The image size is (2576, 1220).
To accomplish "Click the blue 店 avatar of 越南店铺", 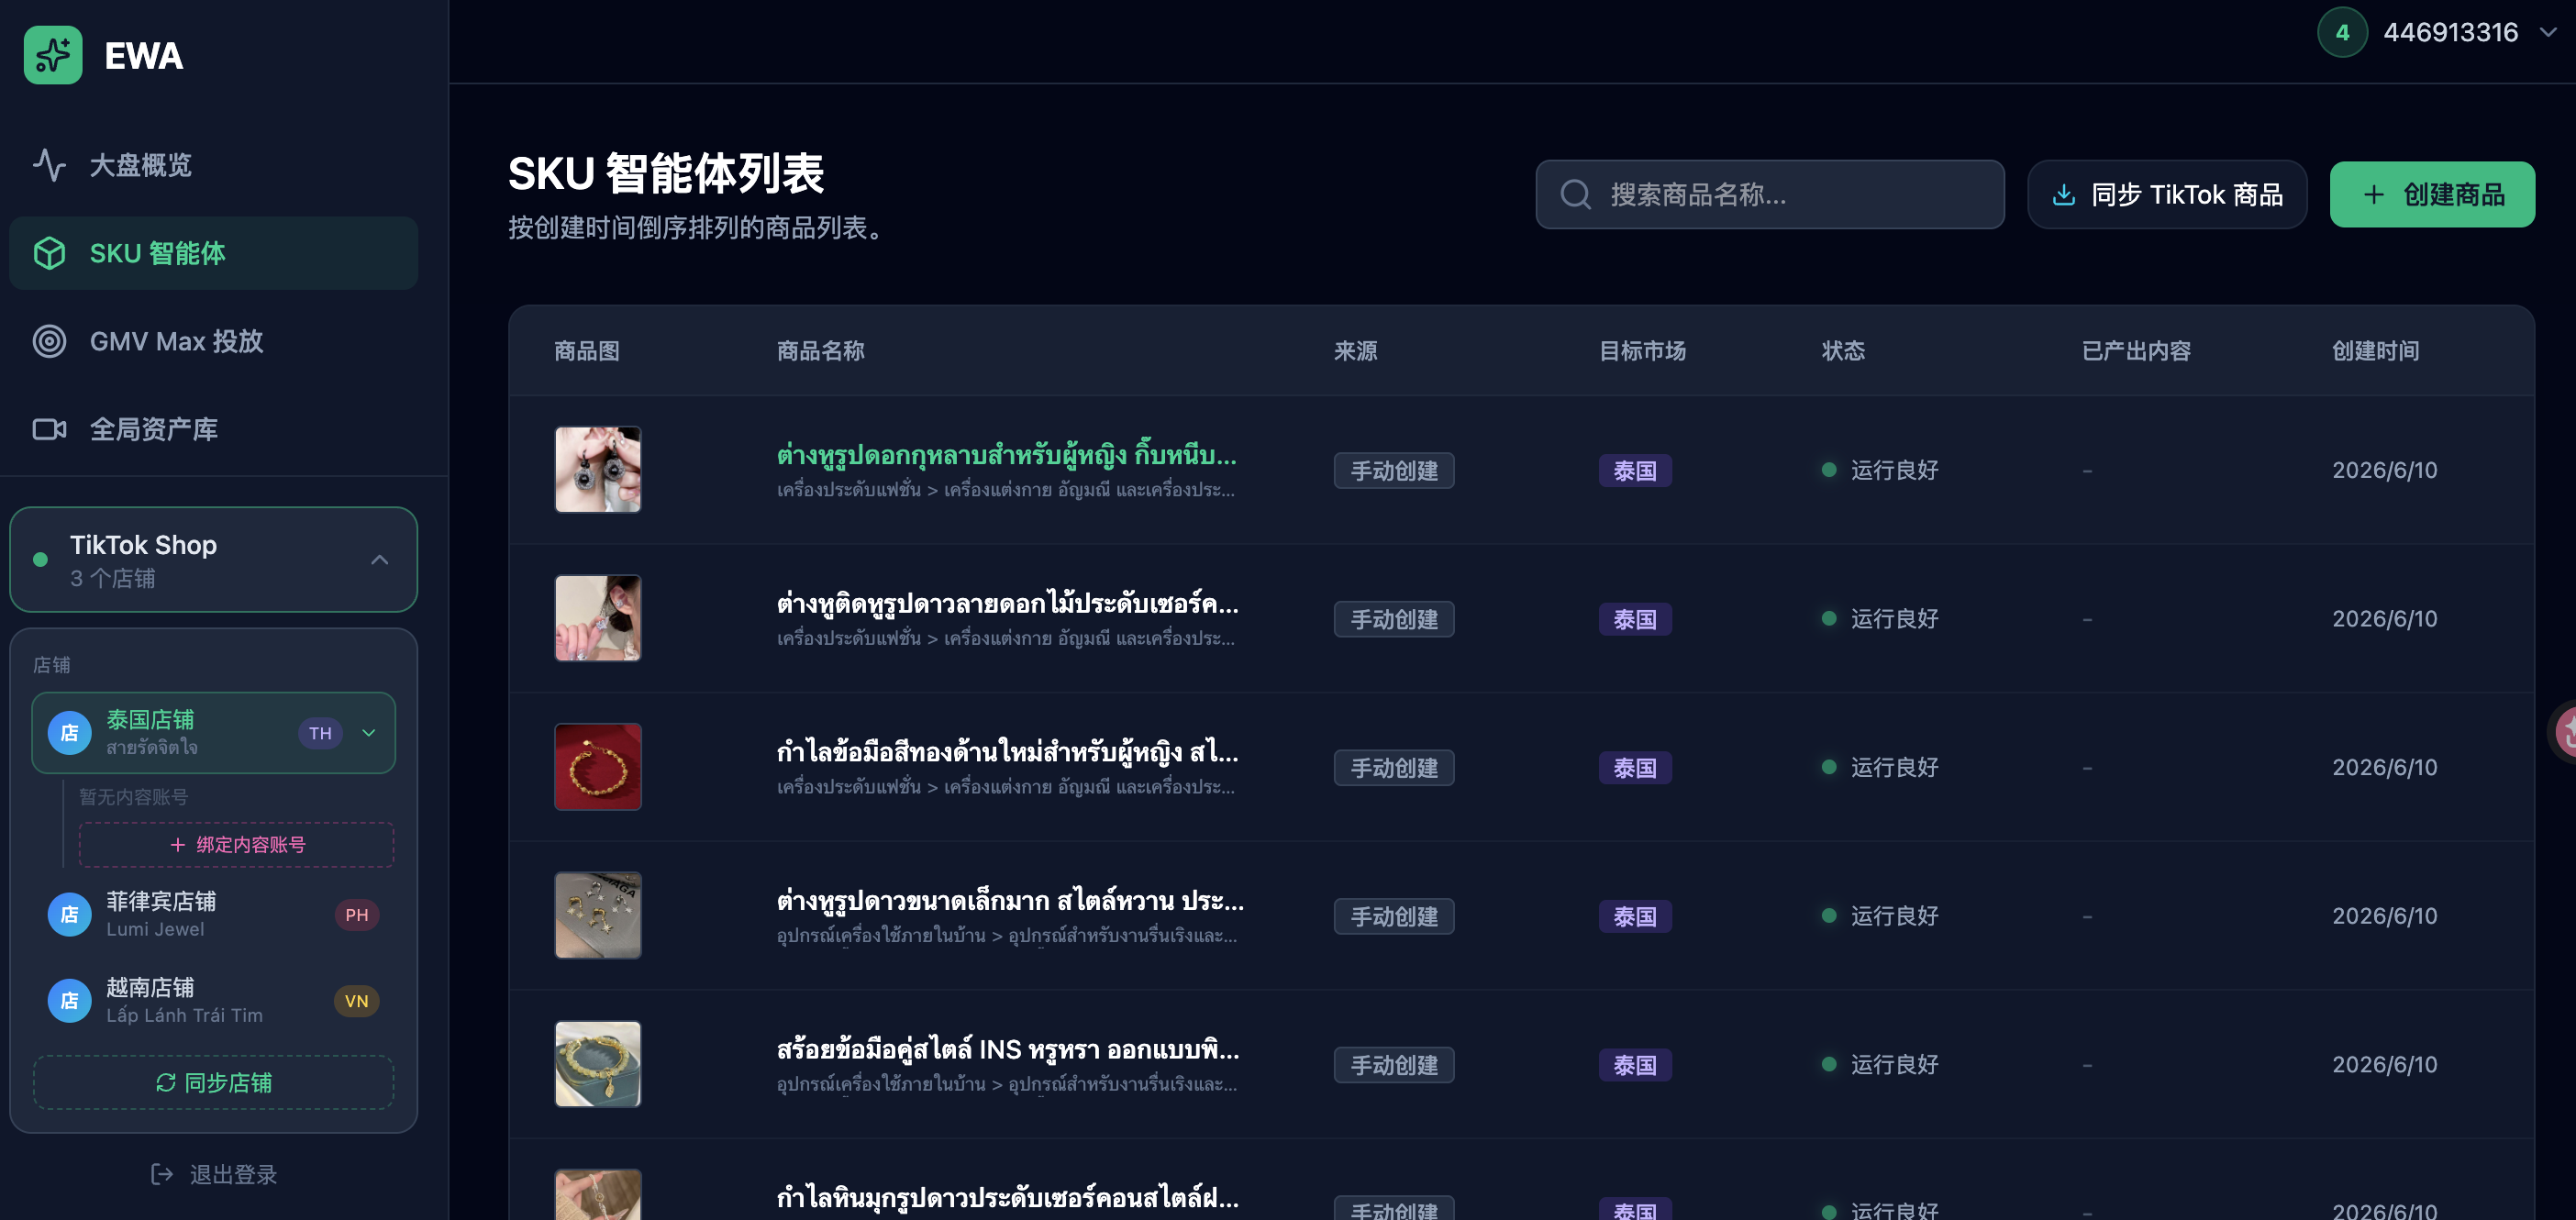I will coord(70,1000).
